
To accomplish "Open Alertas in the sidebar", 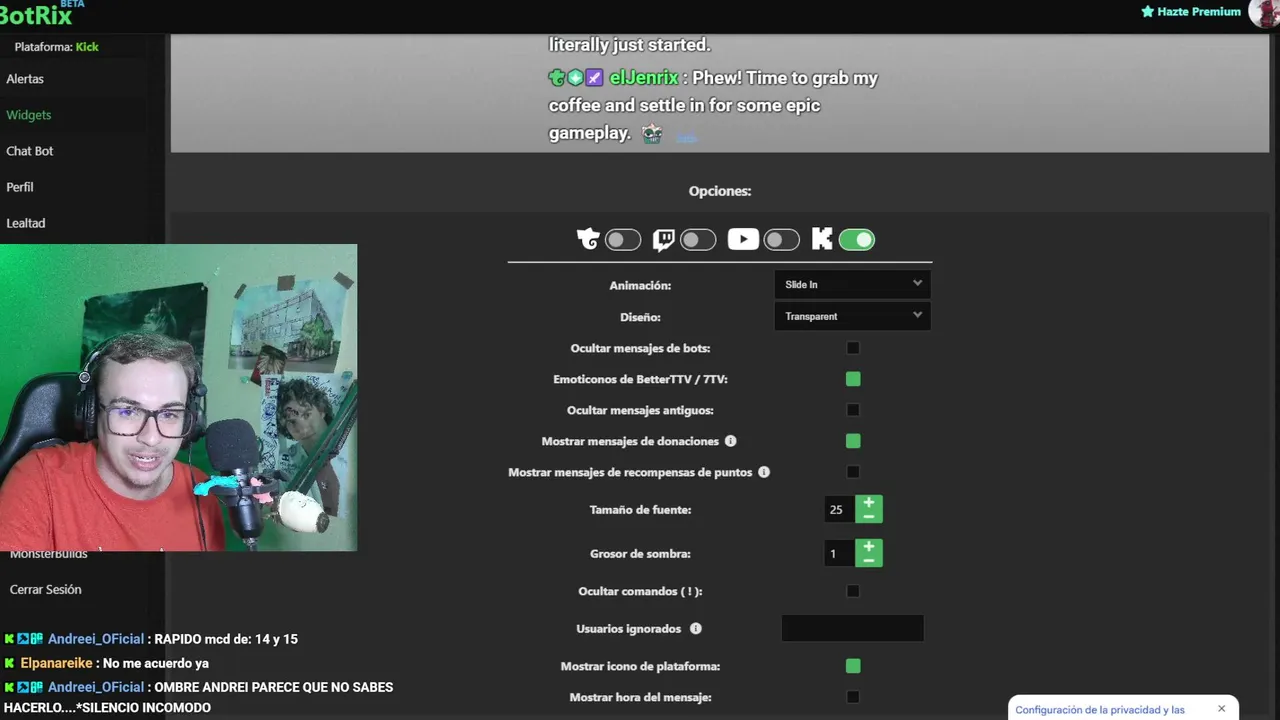I will pyautogui.click(x=25, y=79).
